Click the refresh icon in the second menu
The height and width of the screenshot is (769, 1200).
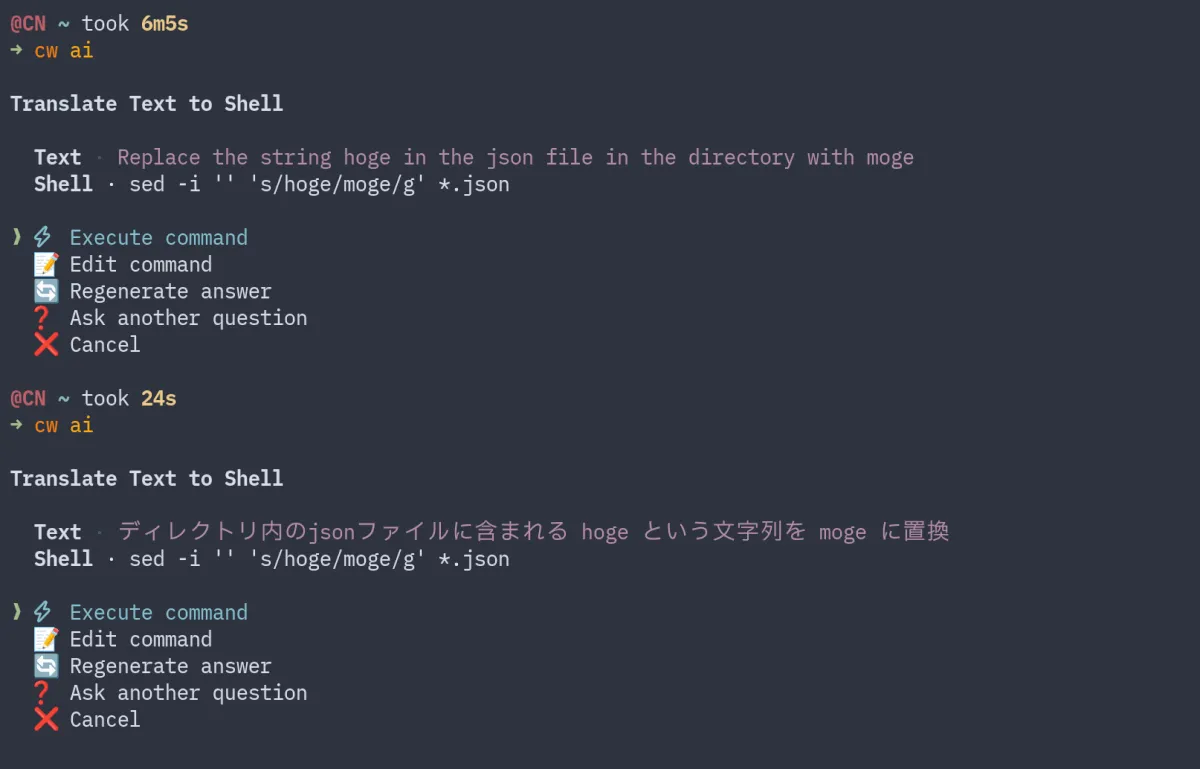[x=46, y=666]
